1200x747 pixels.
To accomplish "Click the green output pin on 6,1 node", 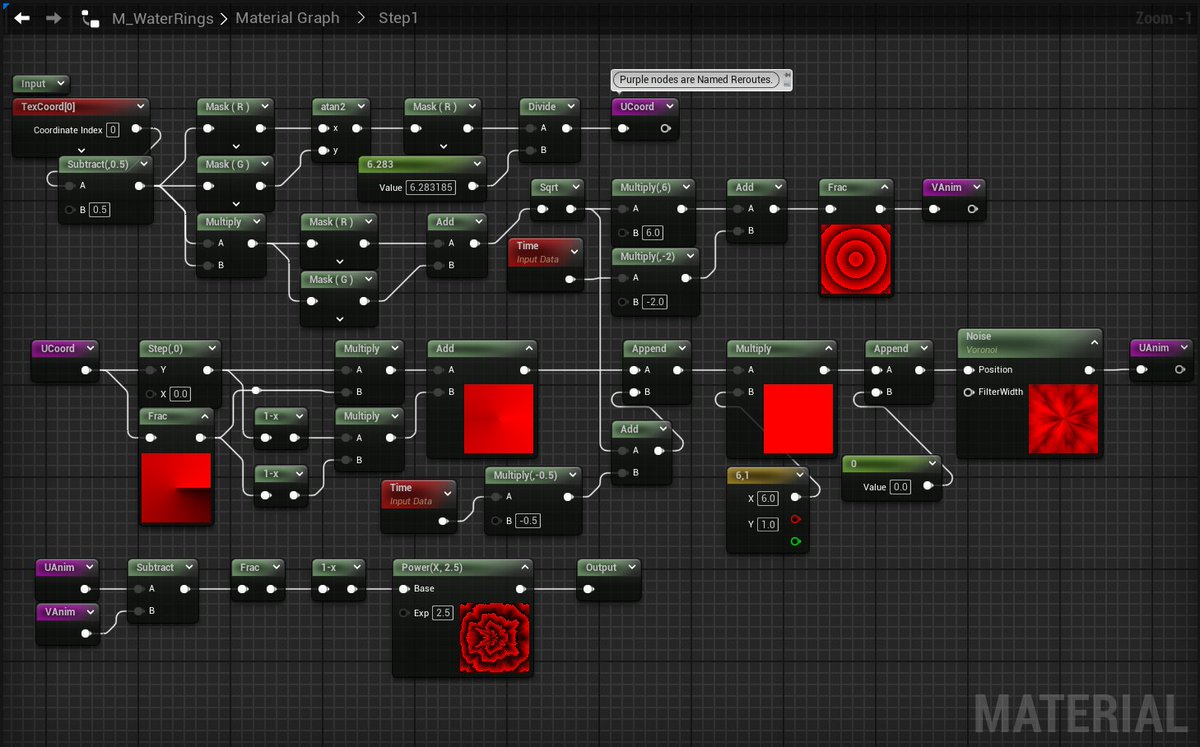I will click(796, 542).
